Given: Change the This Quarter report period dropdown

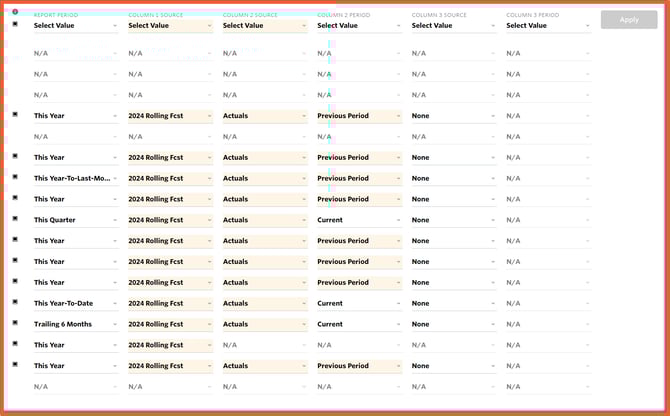Looking at the screenshot, I should pos(75,220).
